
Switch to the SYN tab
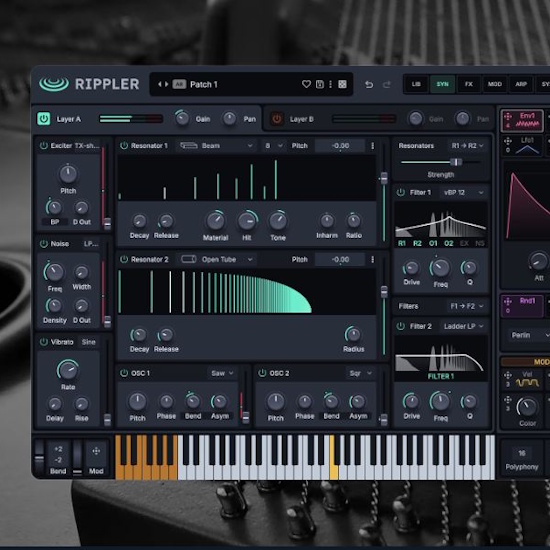click(442, 84)
